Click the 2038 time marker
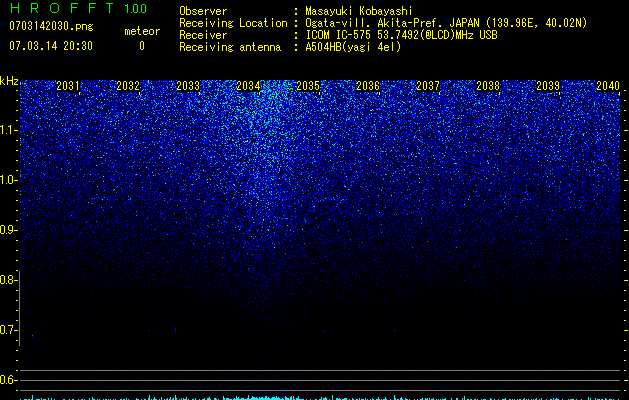Image resolution: width=629 pixels, height=400 pixels. click(488, 86)
